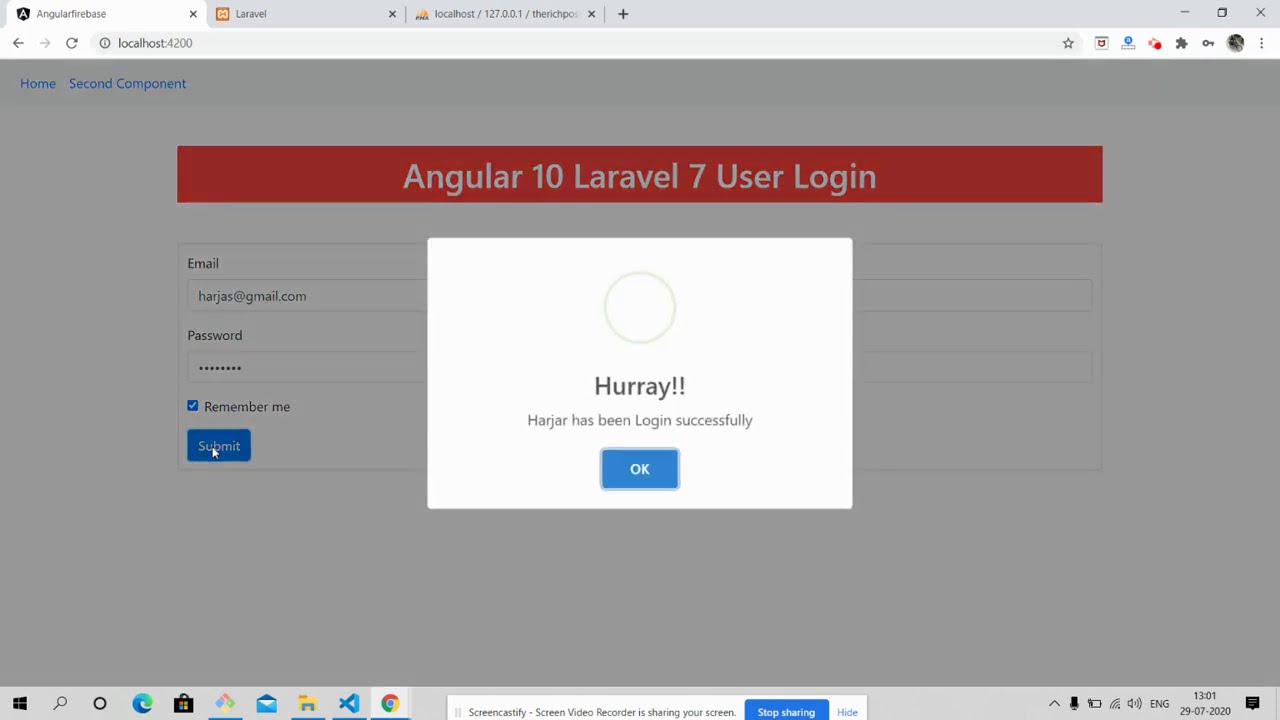1280x720 pixels.
Task: Open the Windows Start menu
Action: 20,704
